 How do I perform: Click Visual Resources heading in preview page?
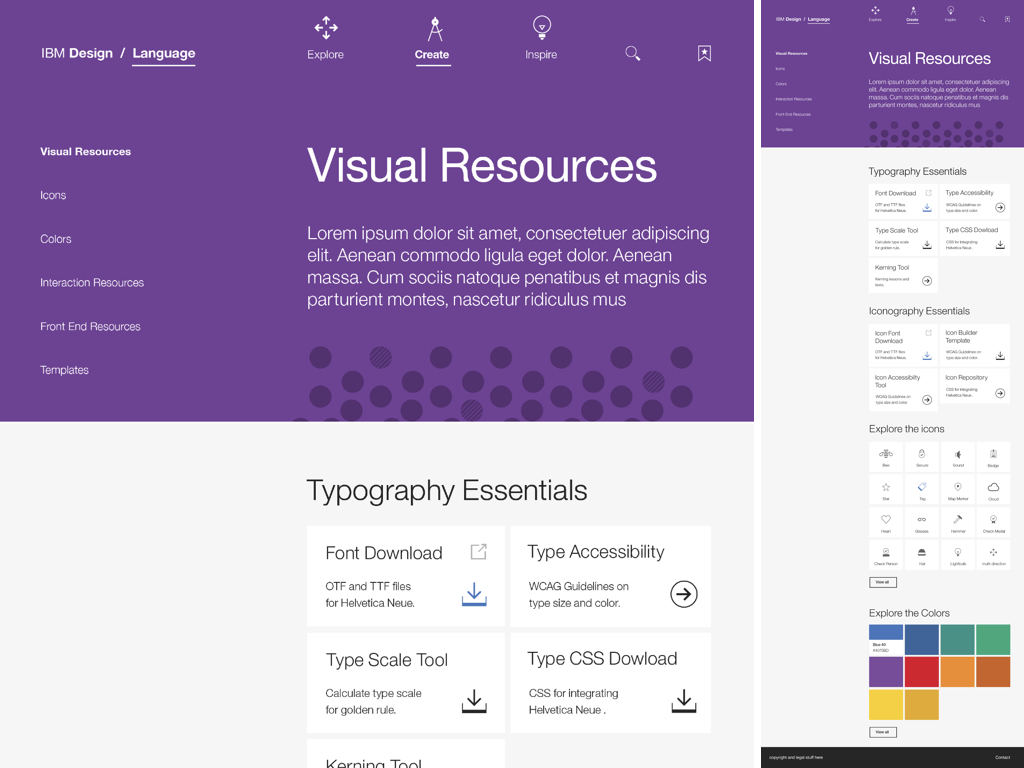(x=929, y=59)
